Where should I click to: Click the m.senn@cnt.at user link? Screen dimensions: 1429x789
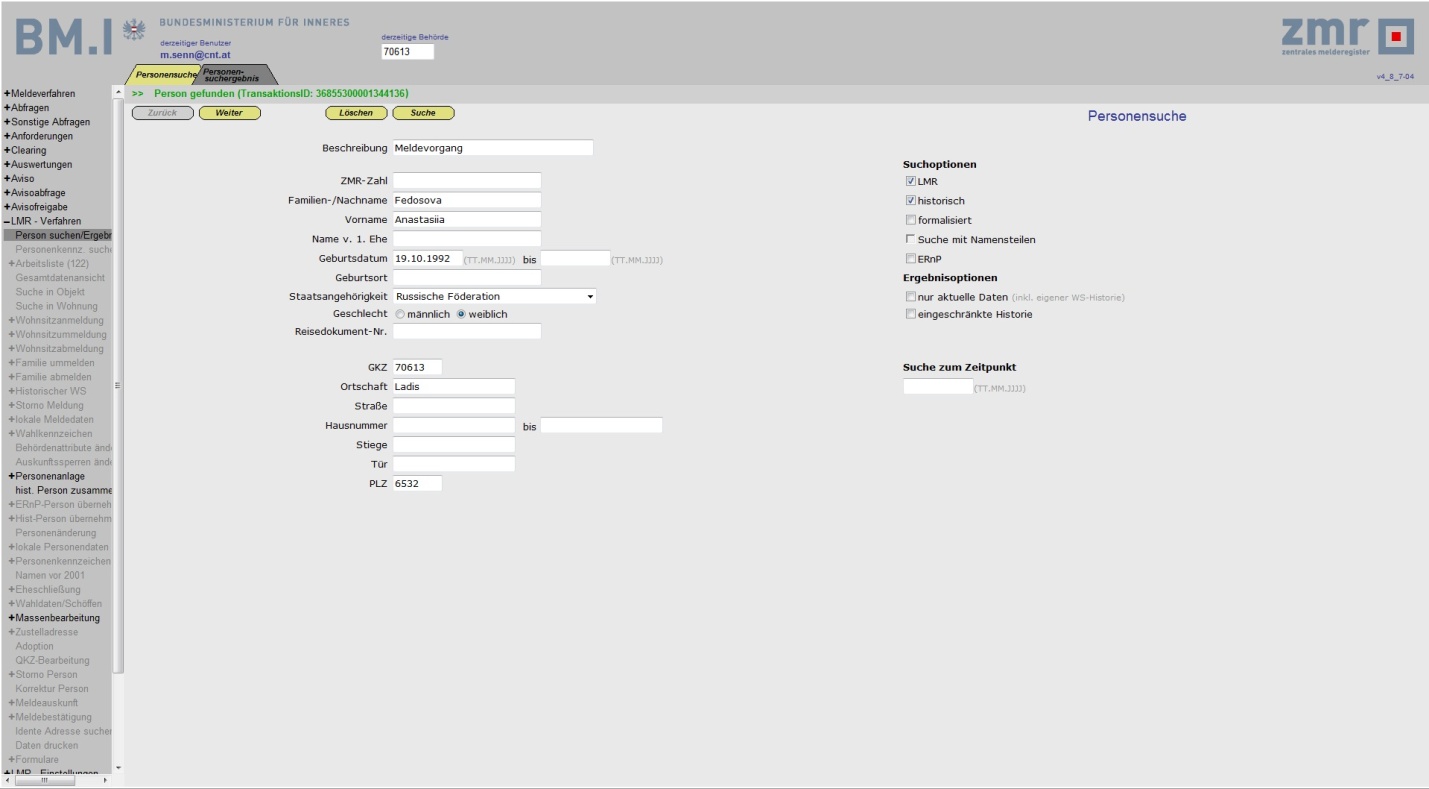point(195,55)
